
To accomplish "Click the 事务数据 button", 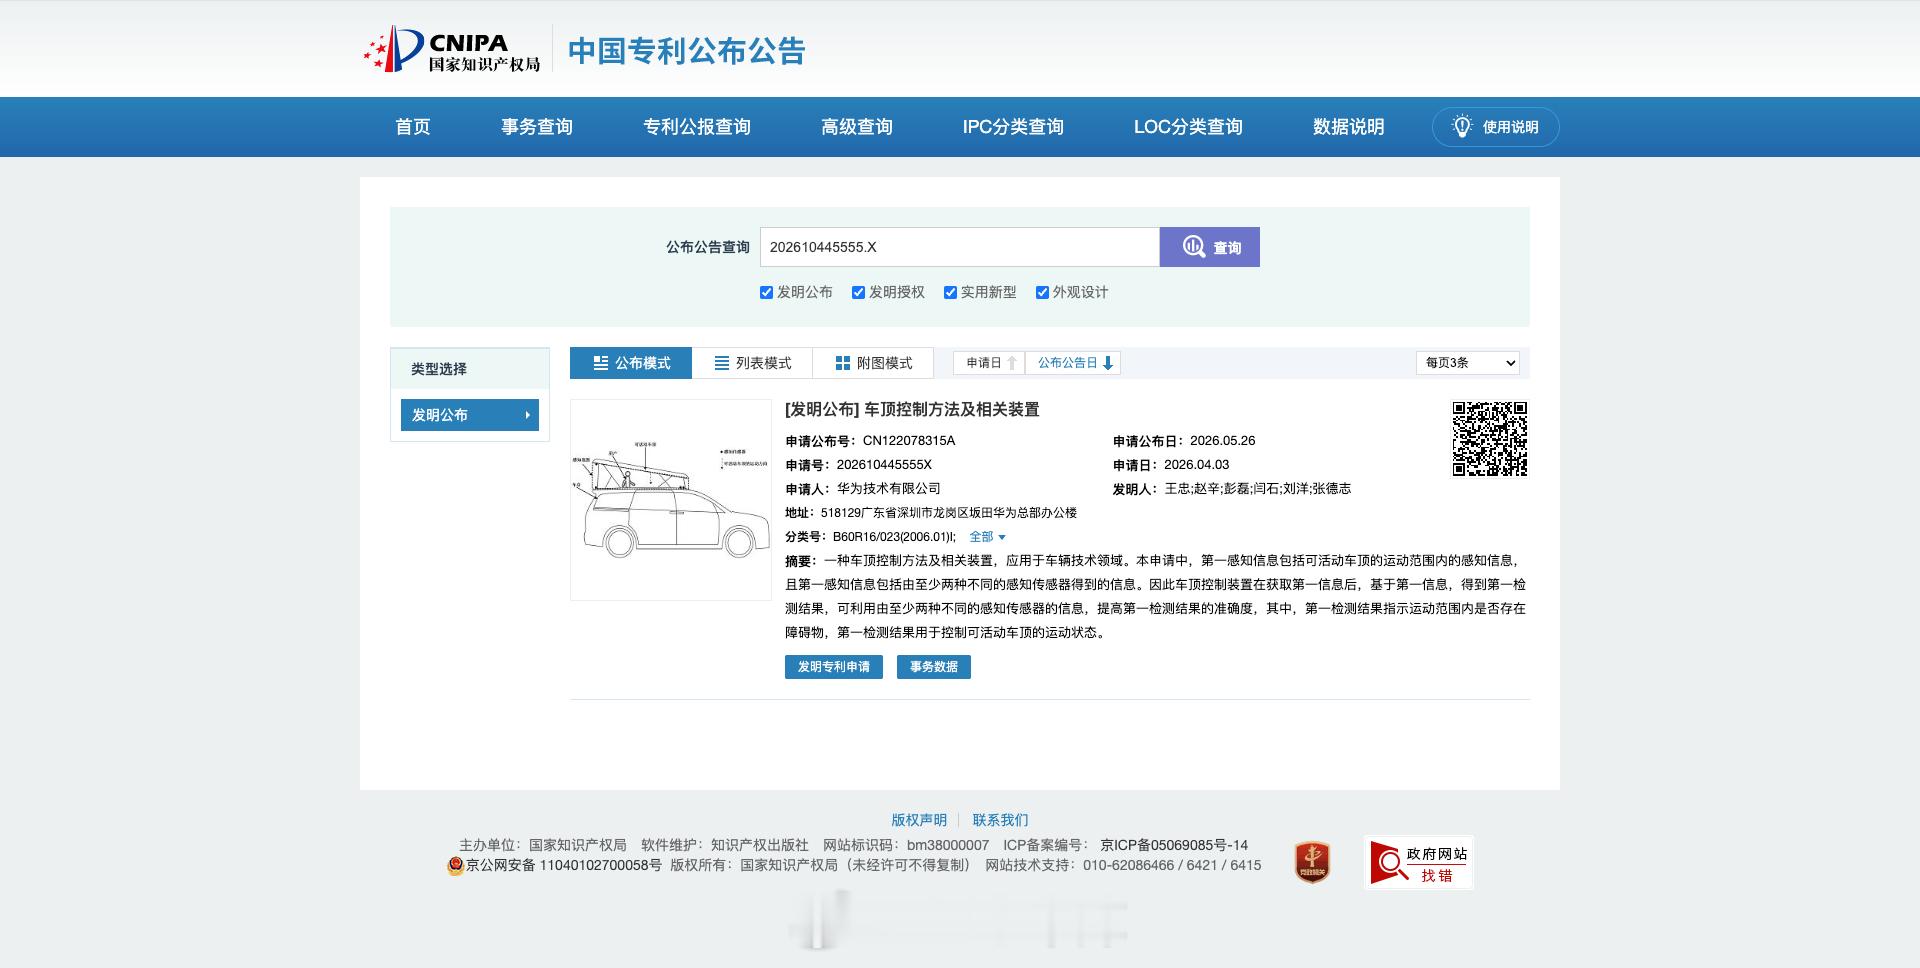I will coord(934,667).
